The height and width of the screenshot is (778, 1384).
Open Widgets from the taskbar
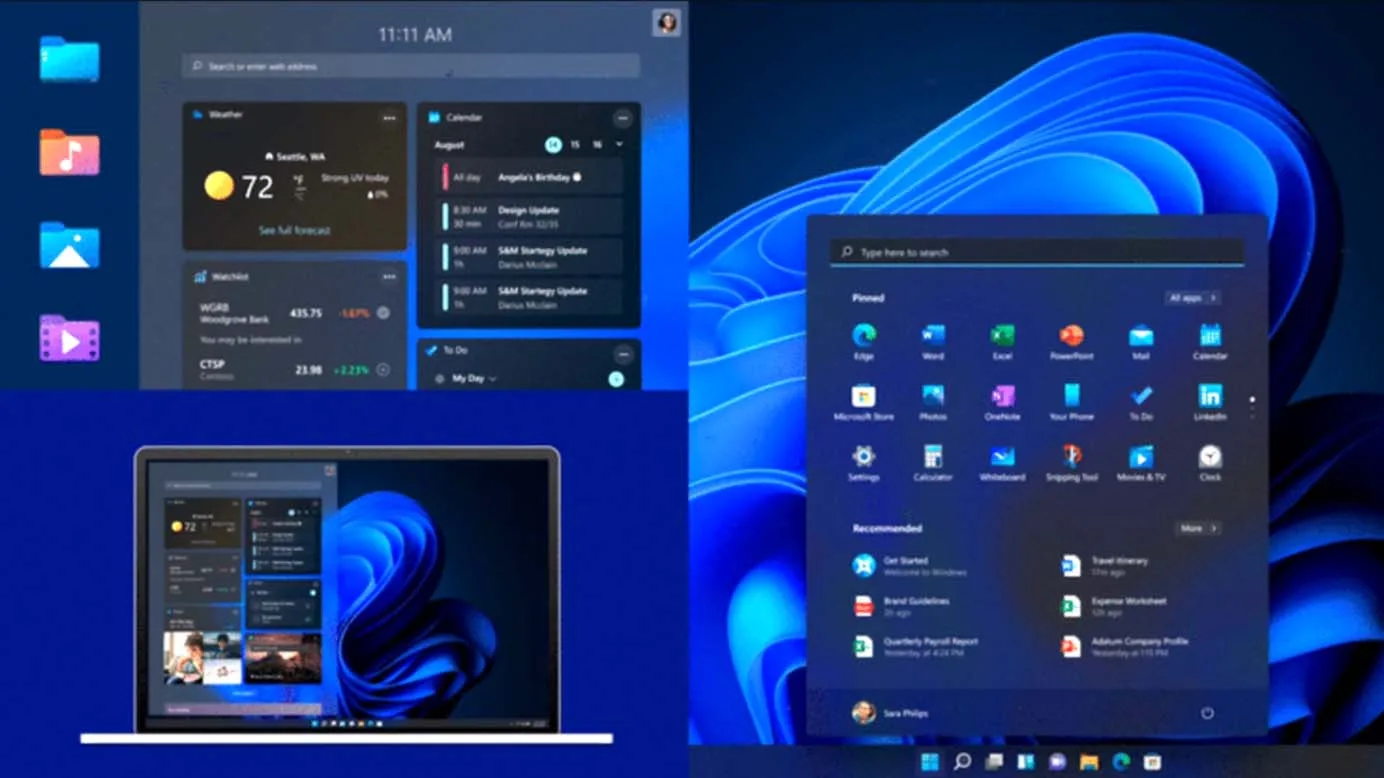[1026, 762]
